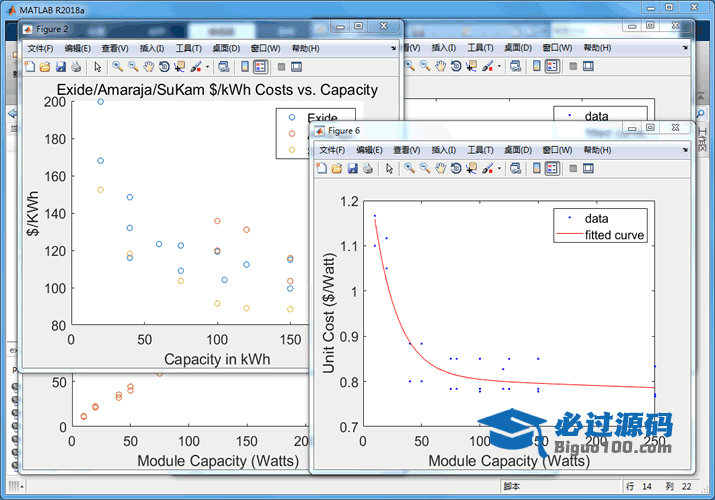Viewport: 715px width, 500px height.
Task: Open 桌面(D) menu in Figure 2
Action: [x=226, y=48]
